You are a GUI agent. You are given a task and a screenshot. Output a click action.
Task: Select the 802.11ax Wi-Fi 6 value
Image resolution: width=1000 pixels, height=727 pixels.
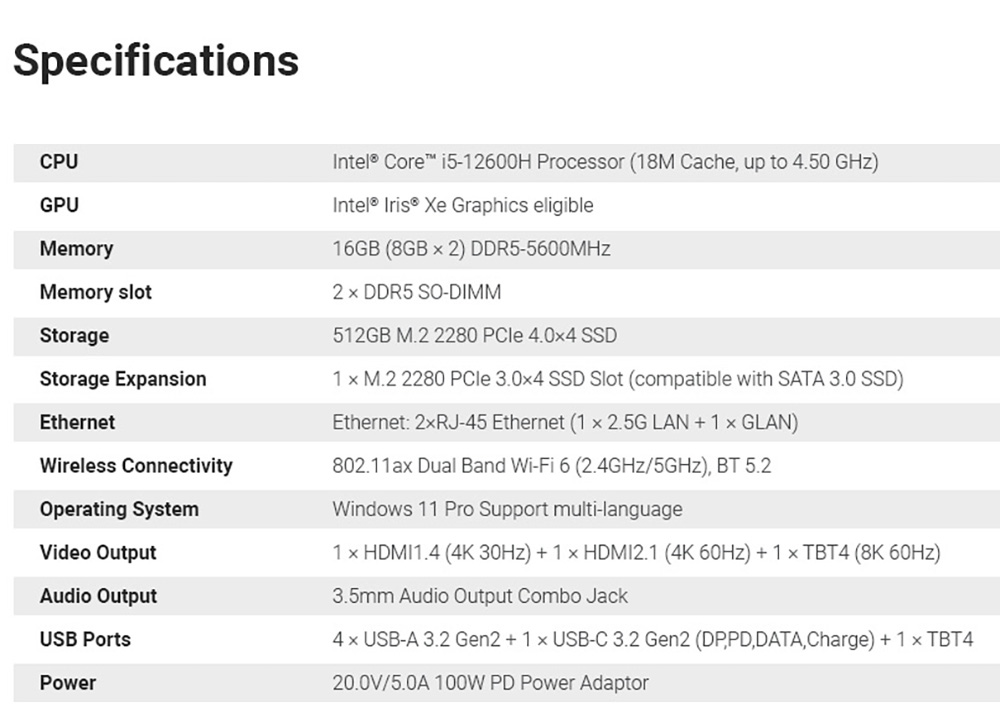[551, 466]
